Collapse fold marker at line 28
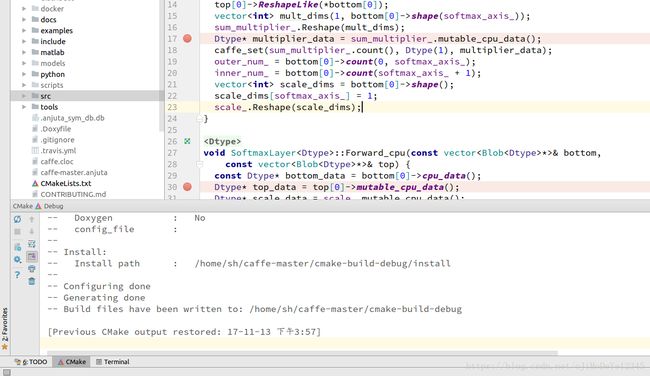650x376 pixels. (199, 165)
